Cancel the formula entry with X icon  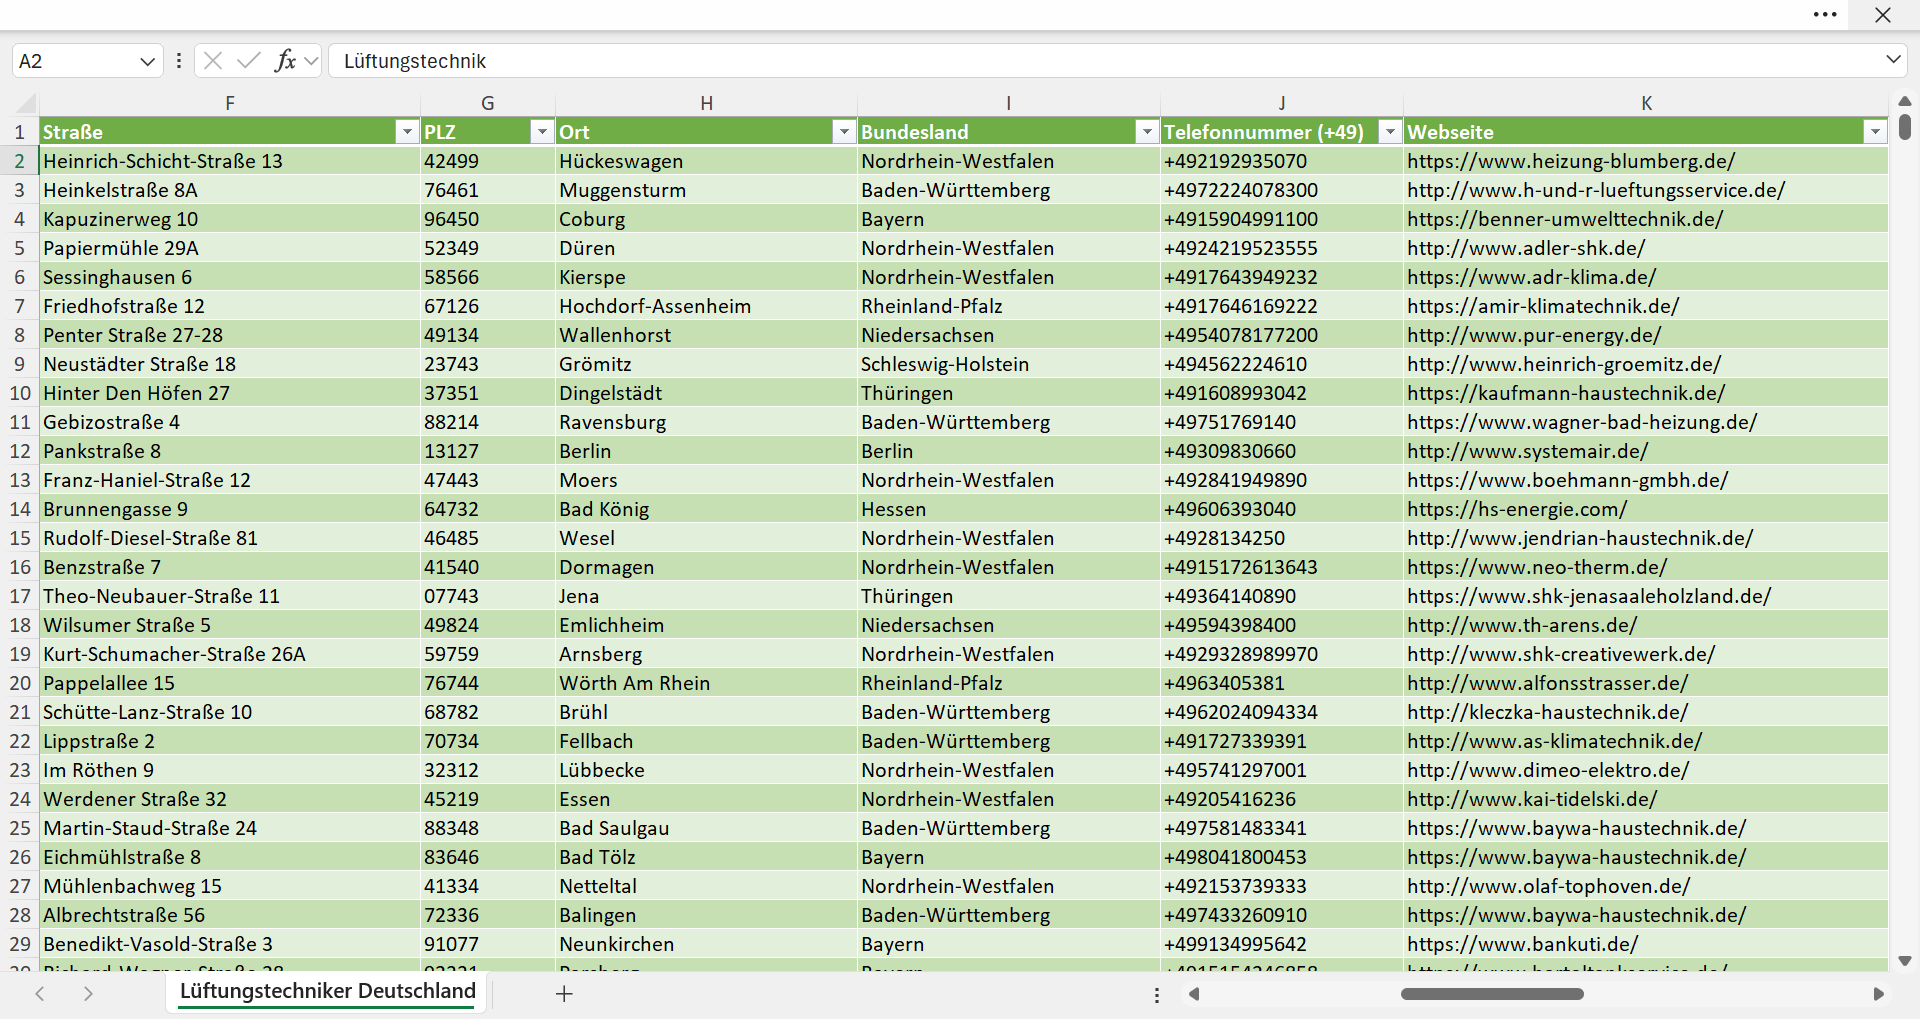(x=213, y=61)
